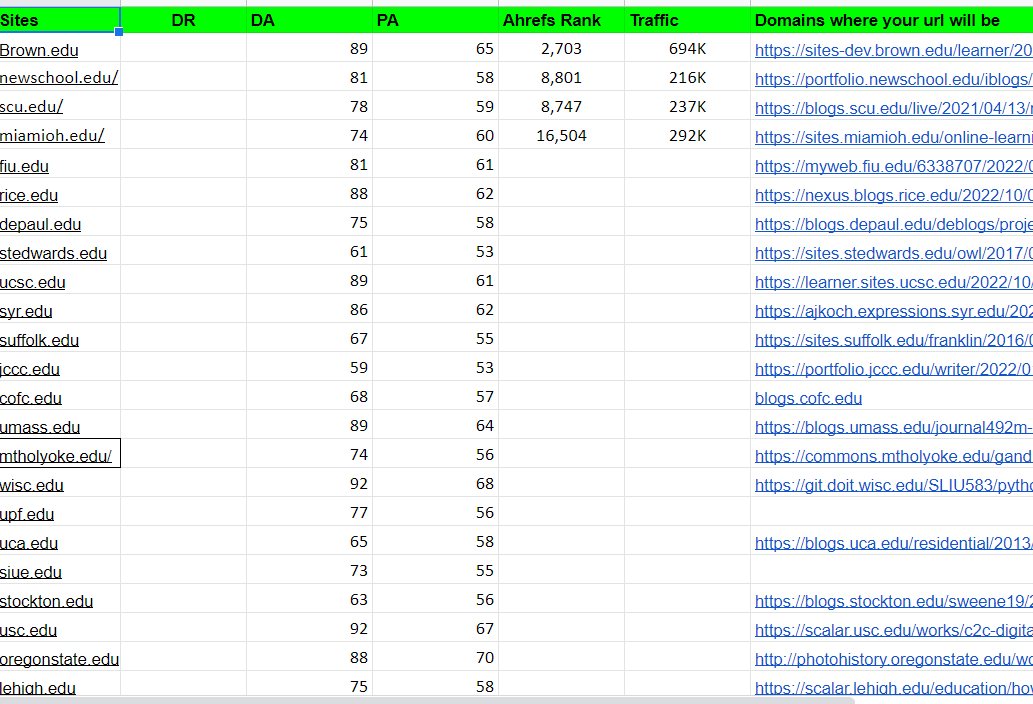Select Traffic value 694K
1033x704 pixels.
[x=687, y=49]
